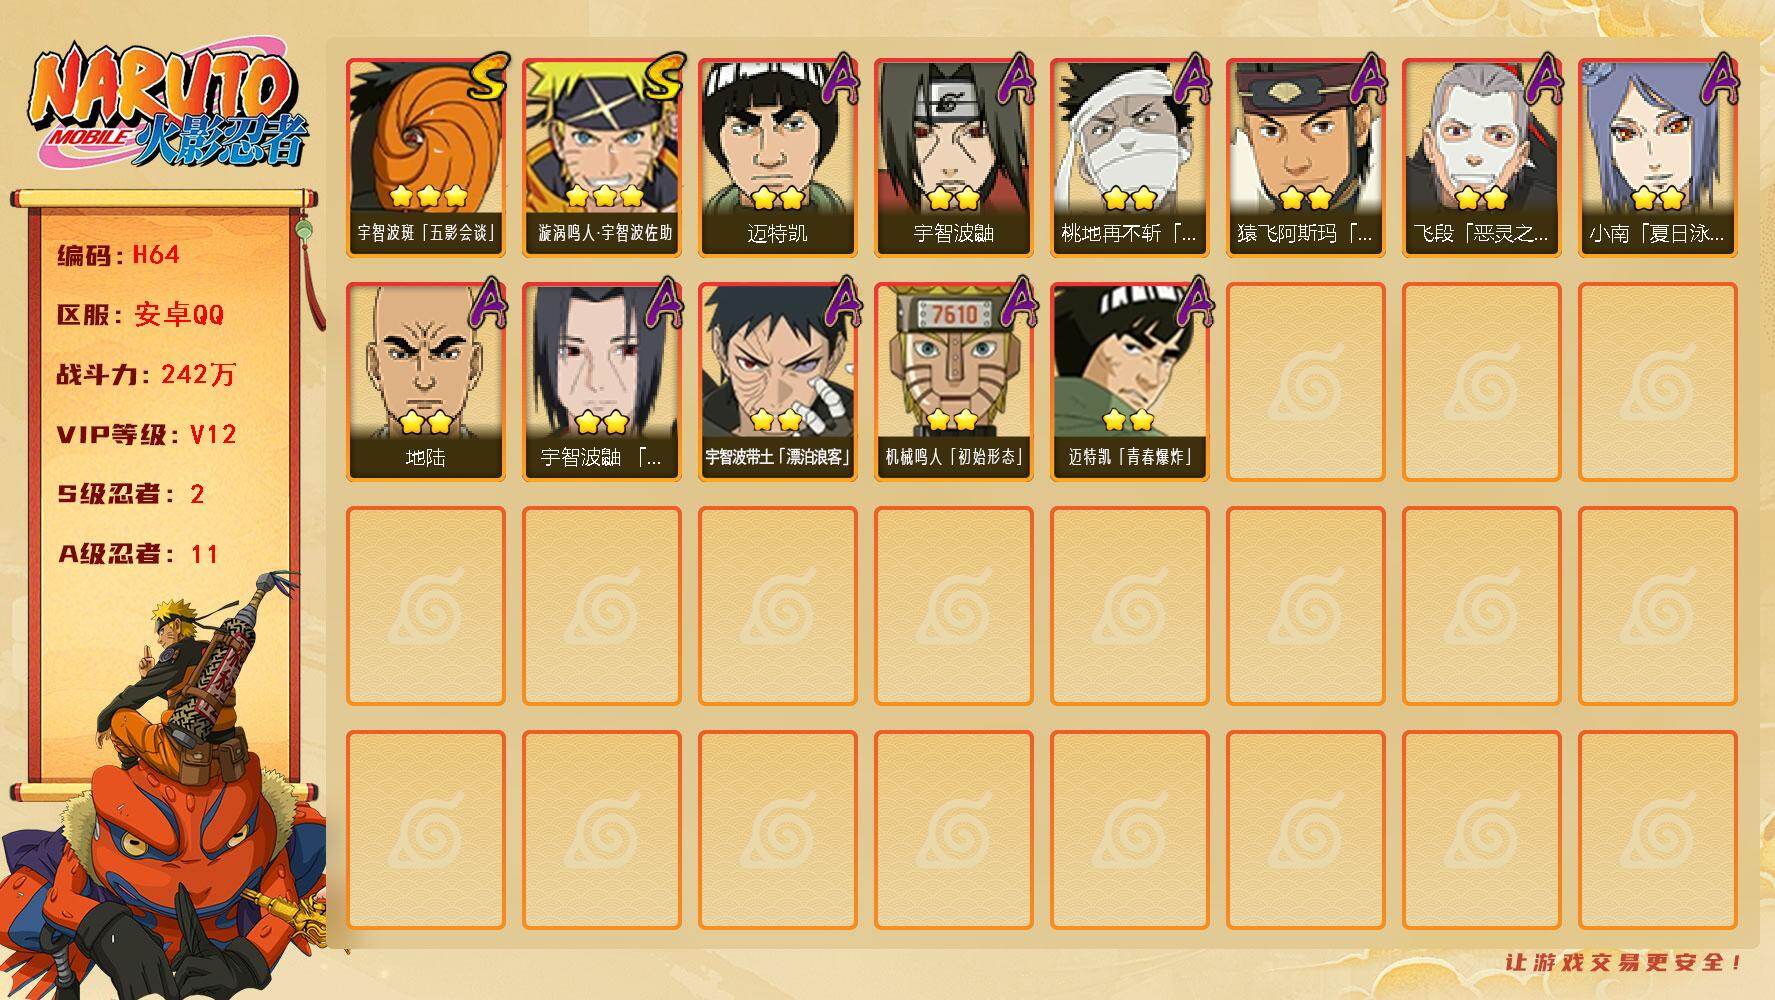Screen dimensions: 1775x1000
Task: Select the 机械鸣人「初始形态」 robot card
Action: pos(953,382)
